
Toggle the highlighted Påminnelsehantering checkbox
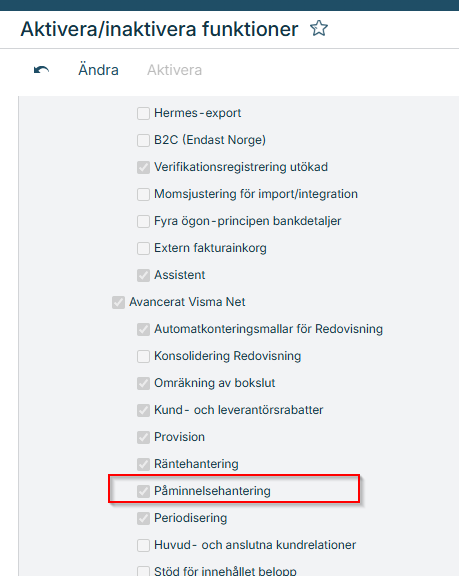143,491
